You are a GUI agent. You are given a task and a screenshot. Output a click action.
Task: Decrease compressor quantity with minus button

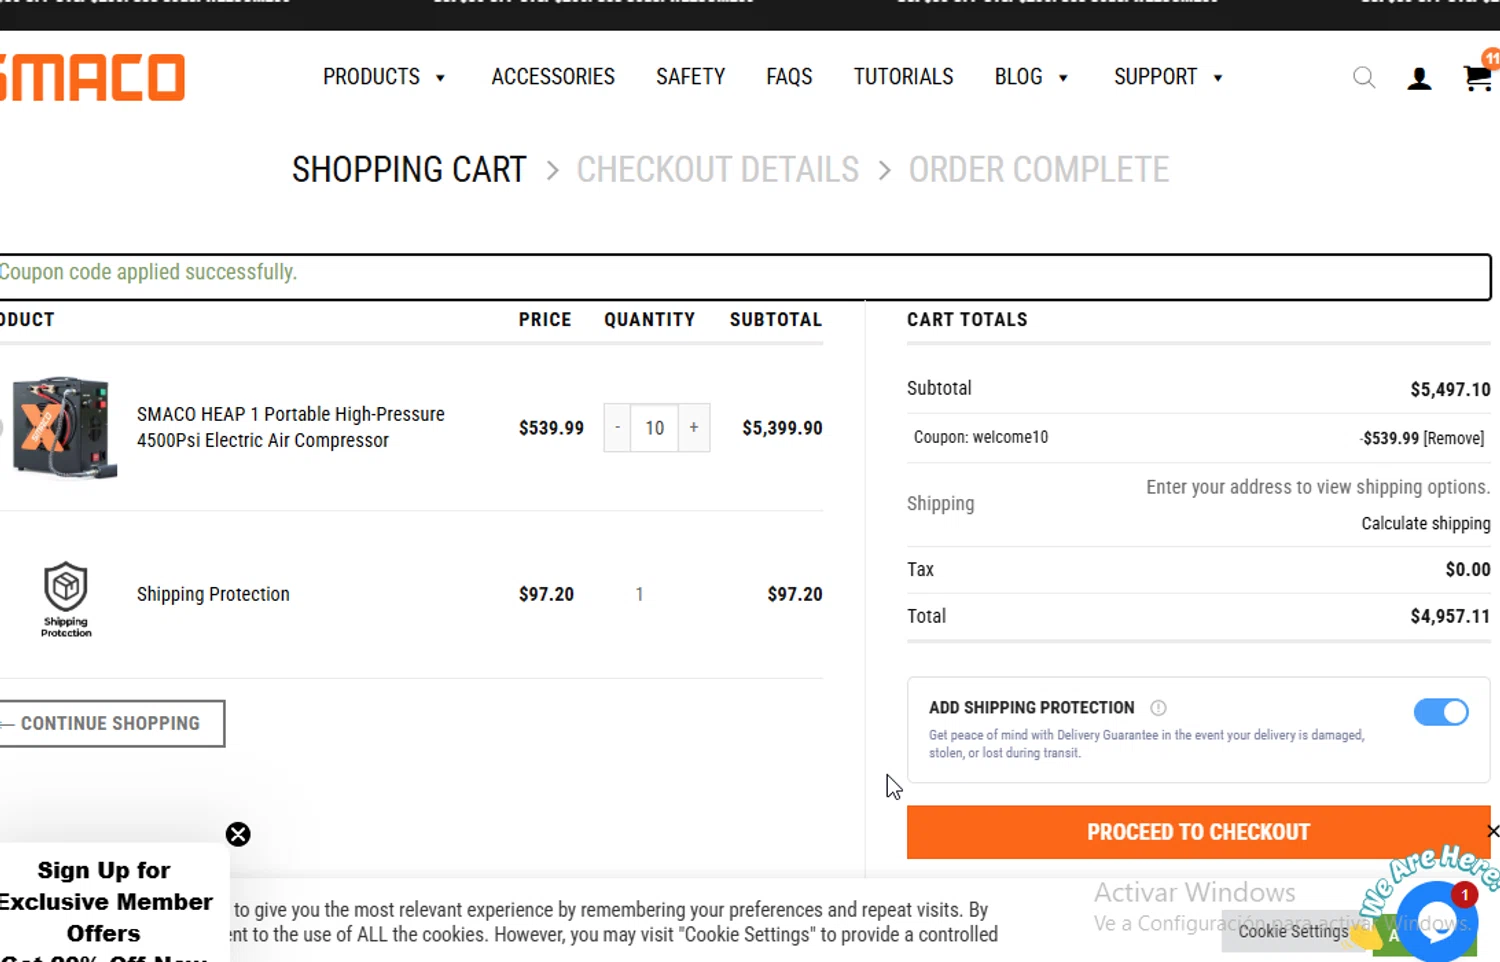tap(617, 428)
